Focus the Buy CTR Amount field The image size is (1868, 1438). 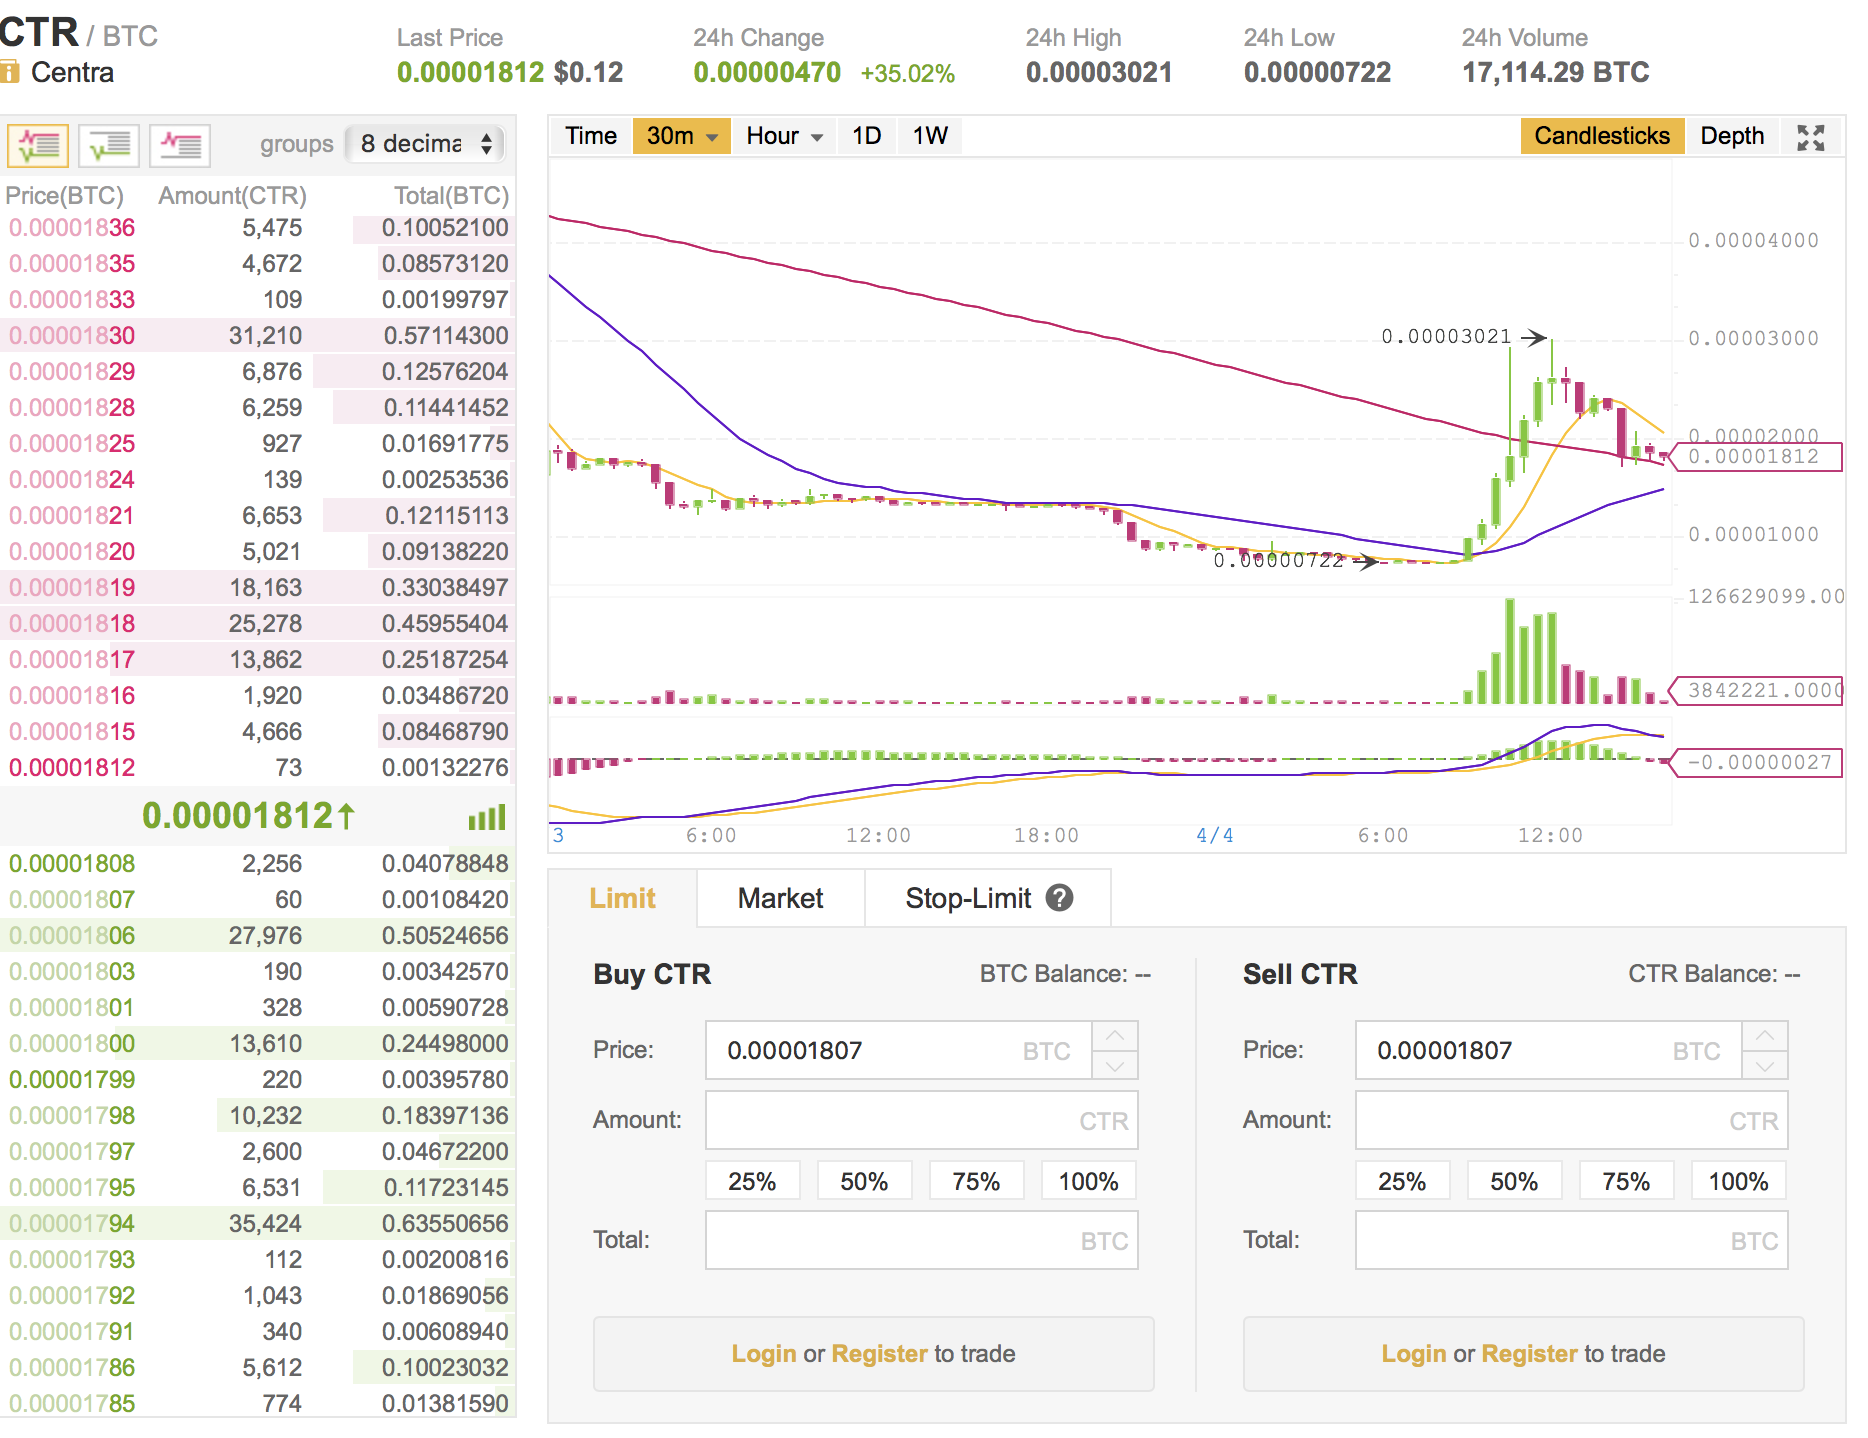tap(921, 1120)
